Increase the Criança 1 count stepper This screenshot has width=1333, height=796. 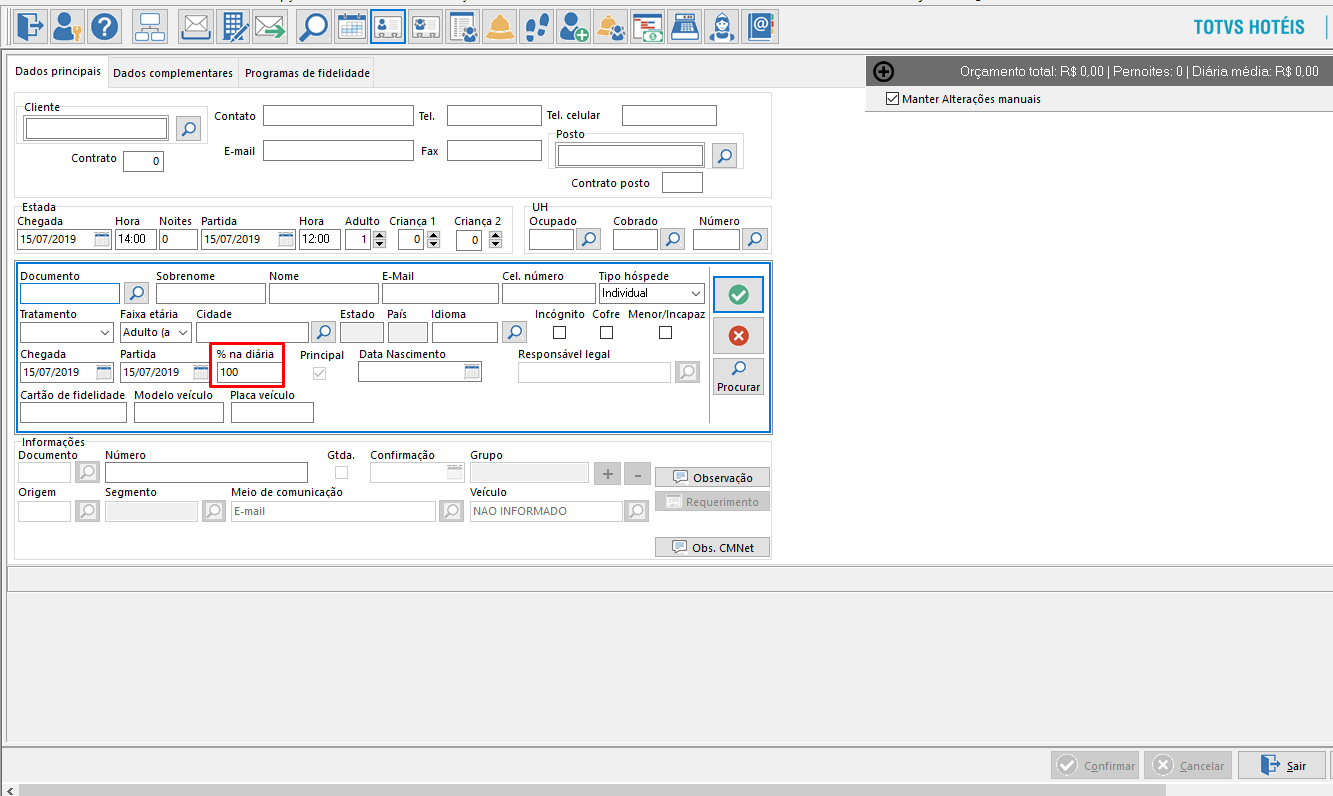click(432, 235)
